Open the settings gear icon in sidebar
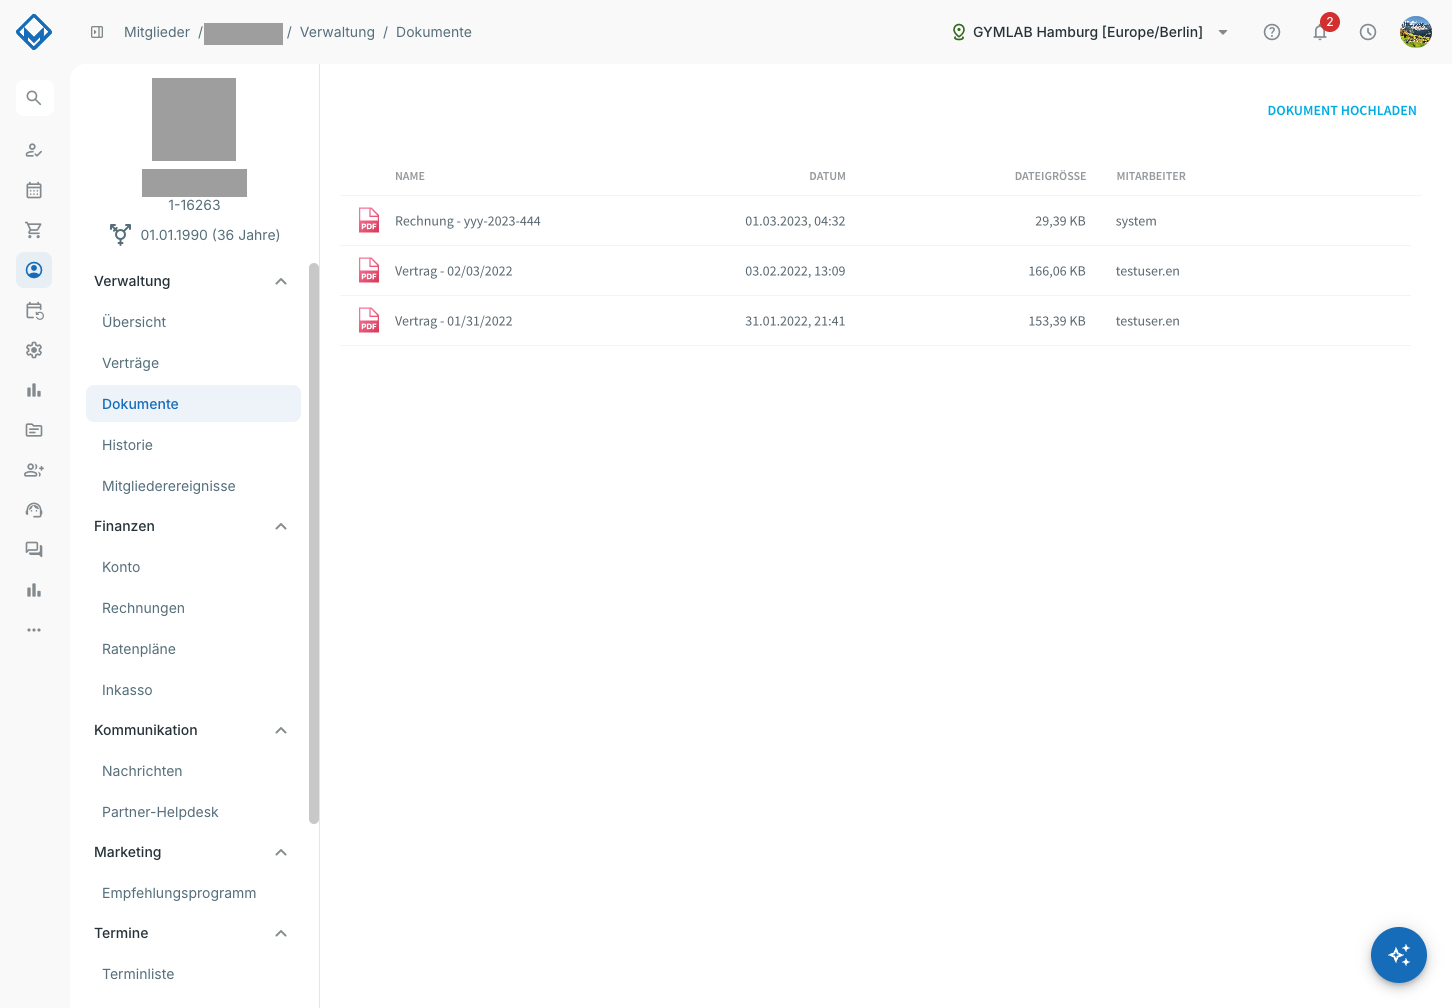This screenshot has height=1008, width=1452. pyautogui.click(x=34, y=350)
